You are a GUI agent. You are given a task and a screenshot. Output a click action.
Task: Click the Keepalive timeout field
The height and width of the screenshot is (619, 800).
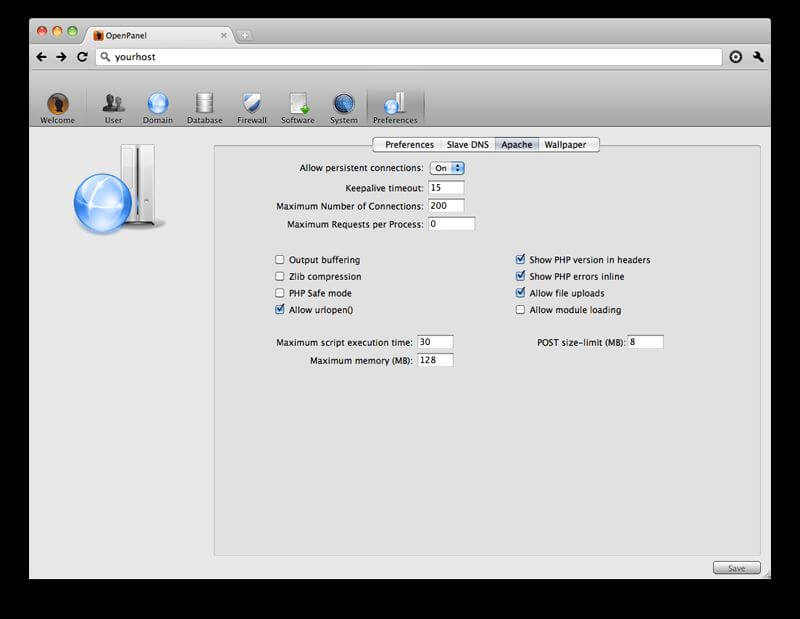click(446, 187)
